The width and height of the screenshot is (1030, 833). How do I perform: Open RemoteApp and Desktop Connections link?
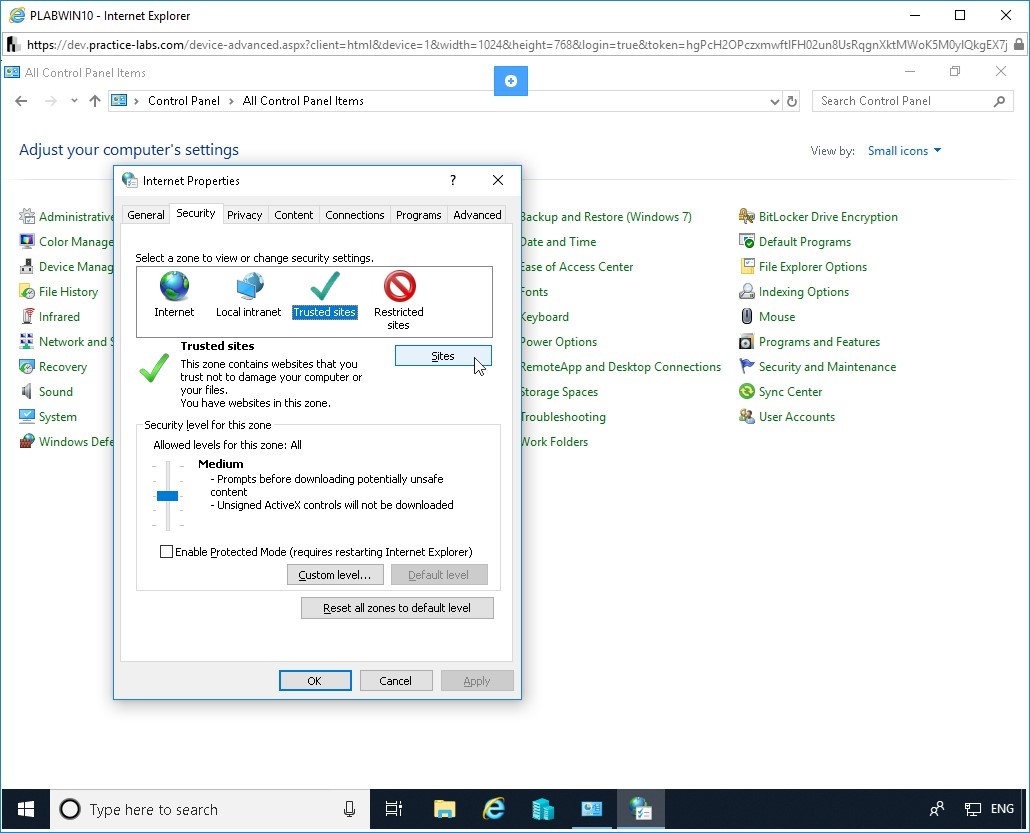621,367
